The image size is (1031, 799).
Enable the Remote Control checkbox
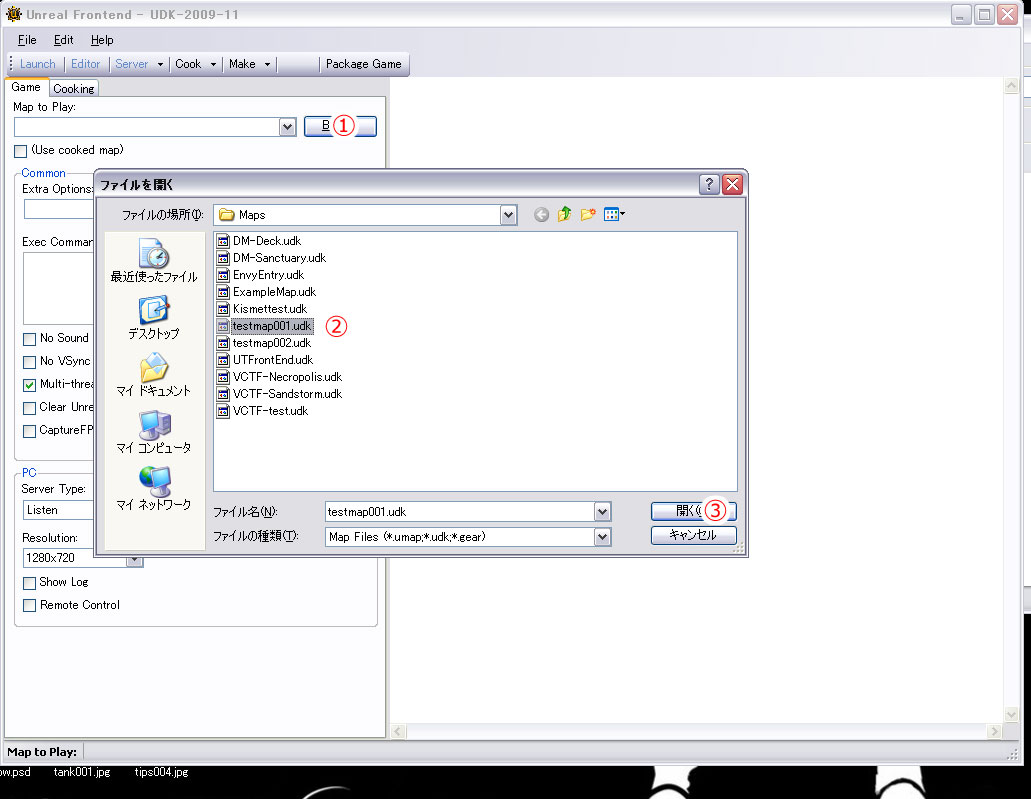[x=30, y=606]
